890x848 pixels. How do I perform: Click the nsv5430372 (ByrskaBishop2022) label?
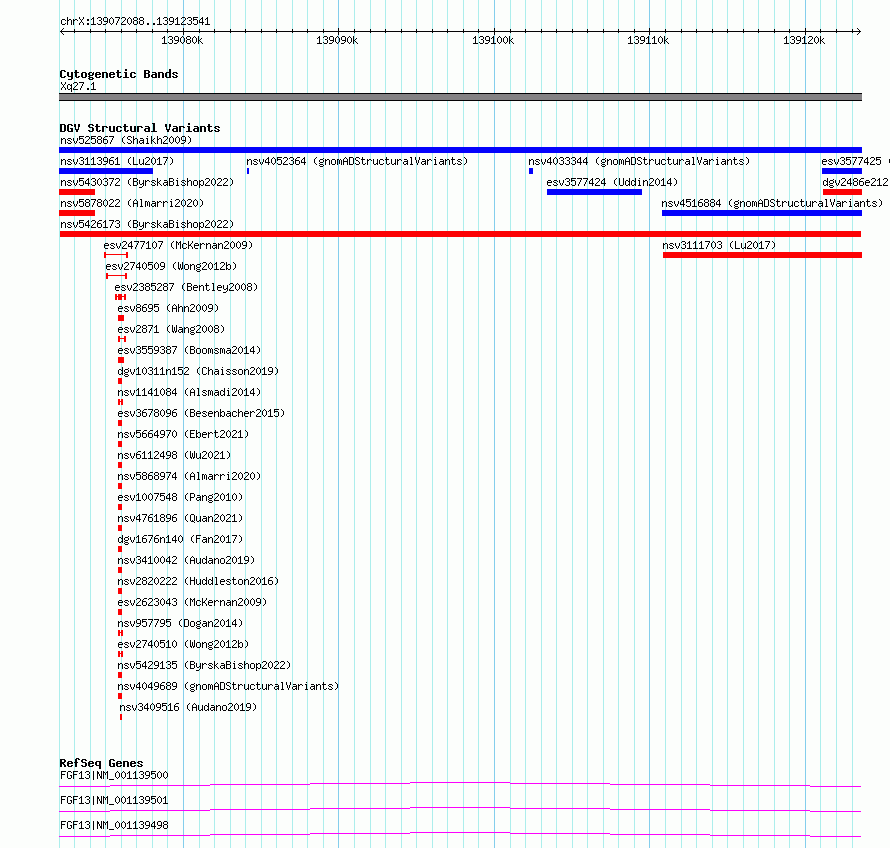[147, 182]
